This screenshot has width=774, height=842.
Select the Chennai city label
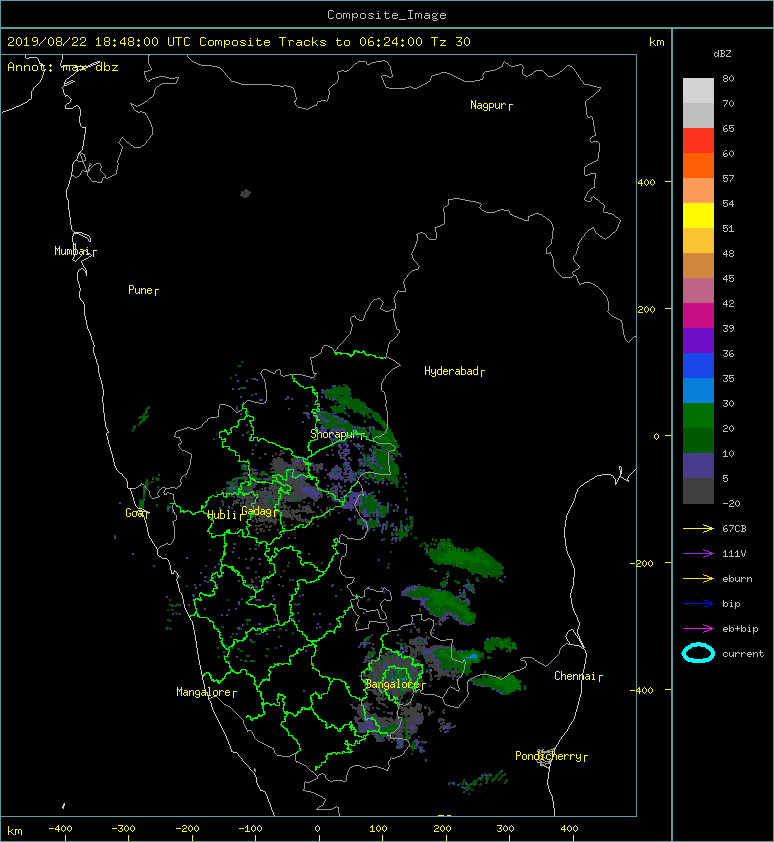point(578,676)
